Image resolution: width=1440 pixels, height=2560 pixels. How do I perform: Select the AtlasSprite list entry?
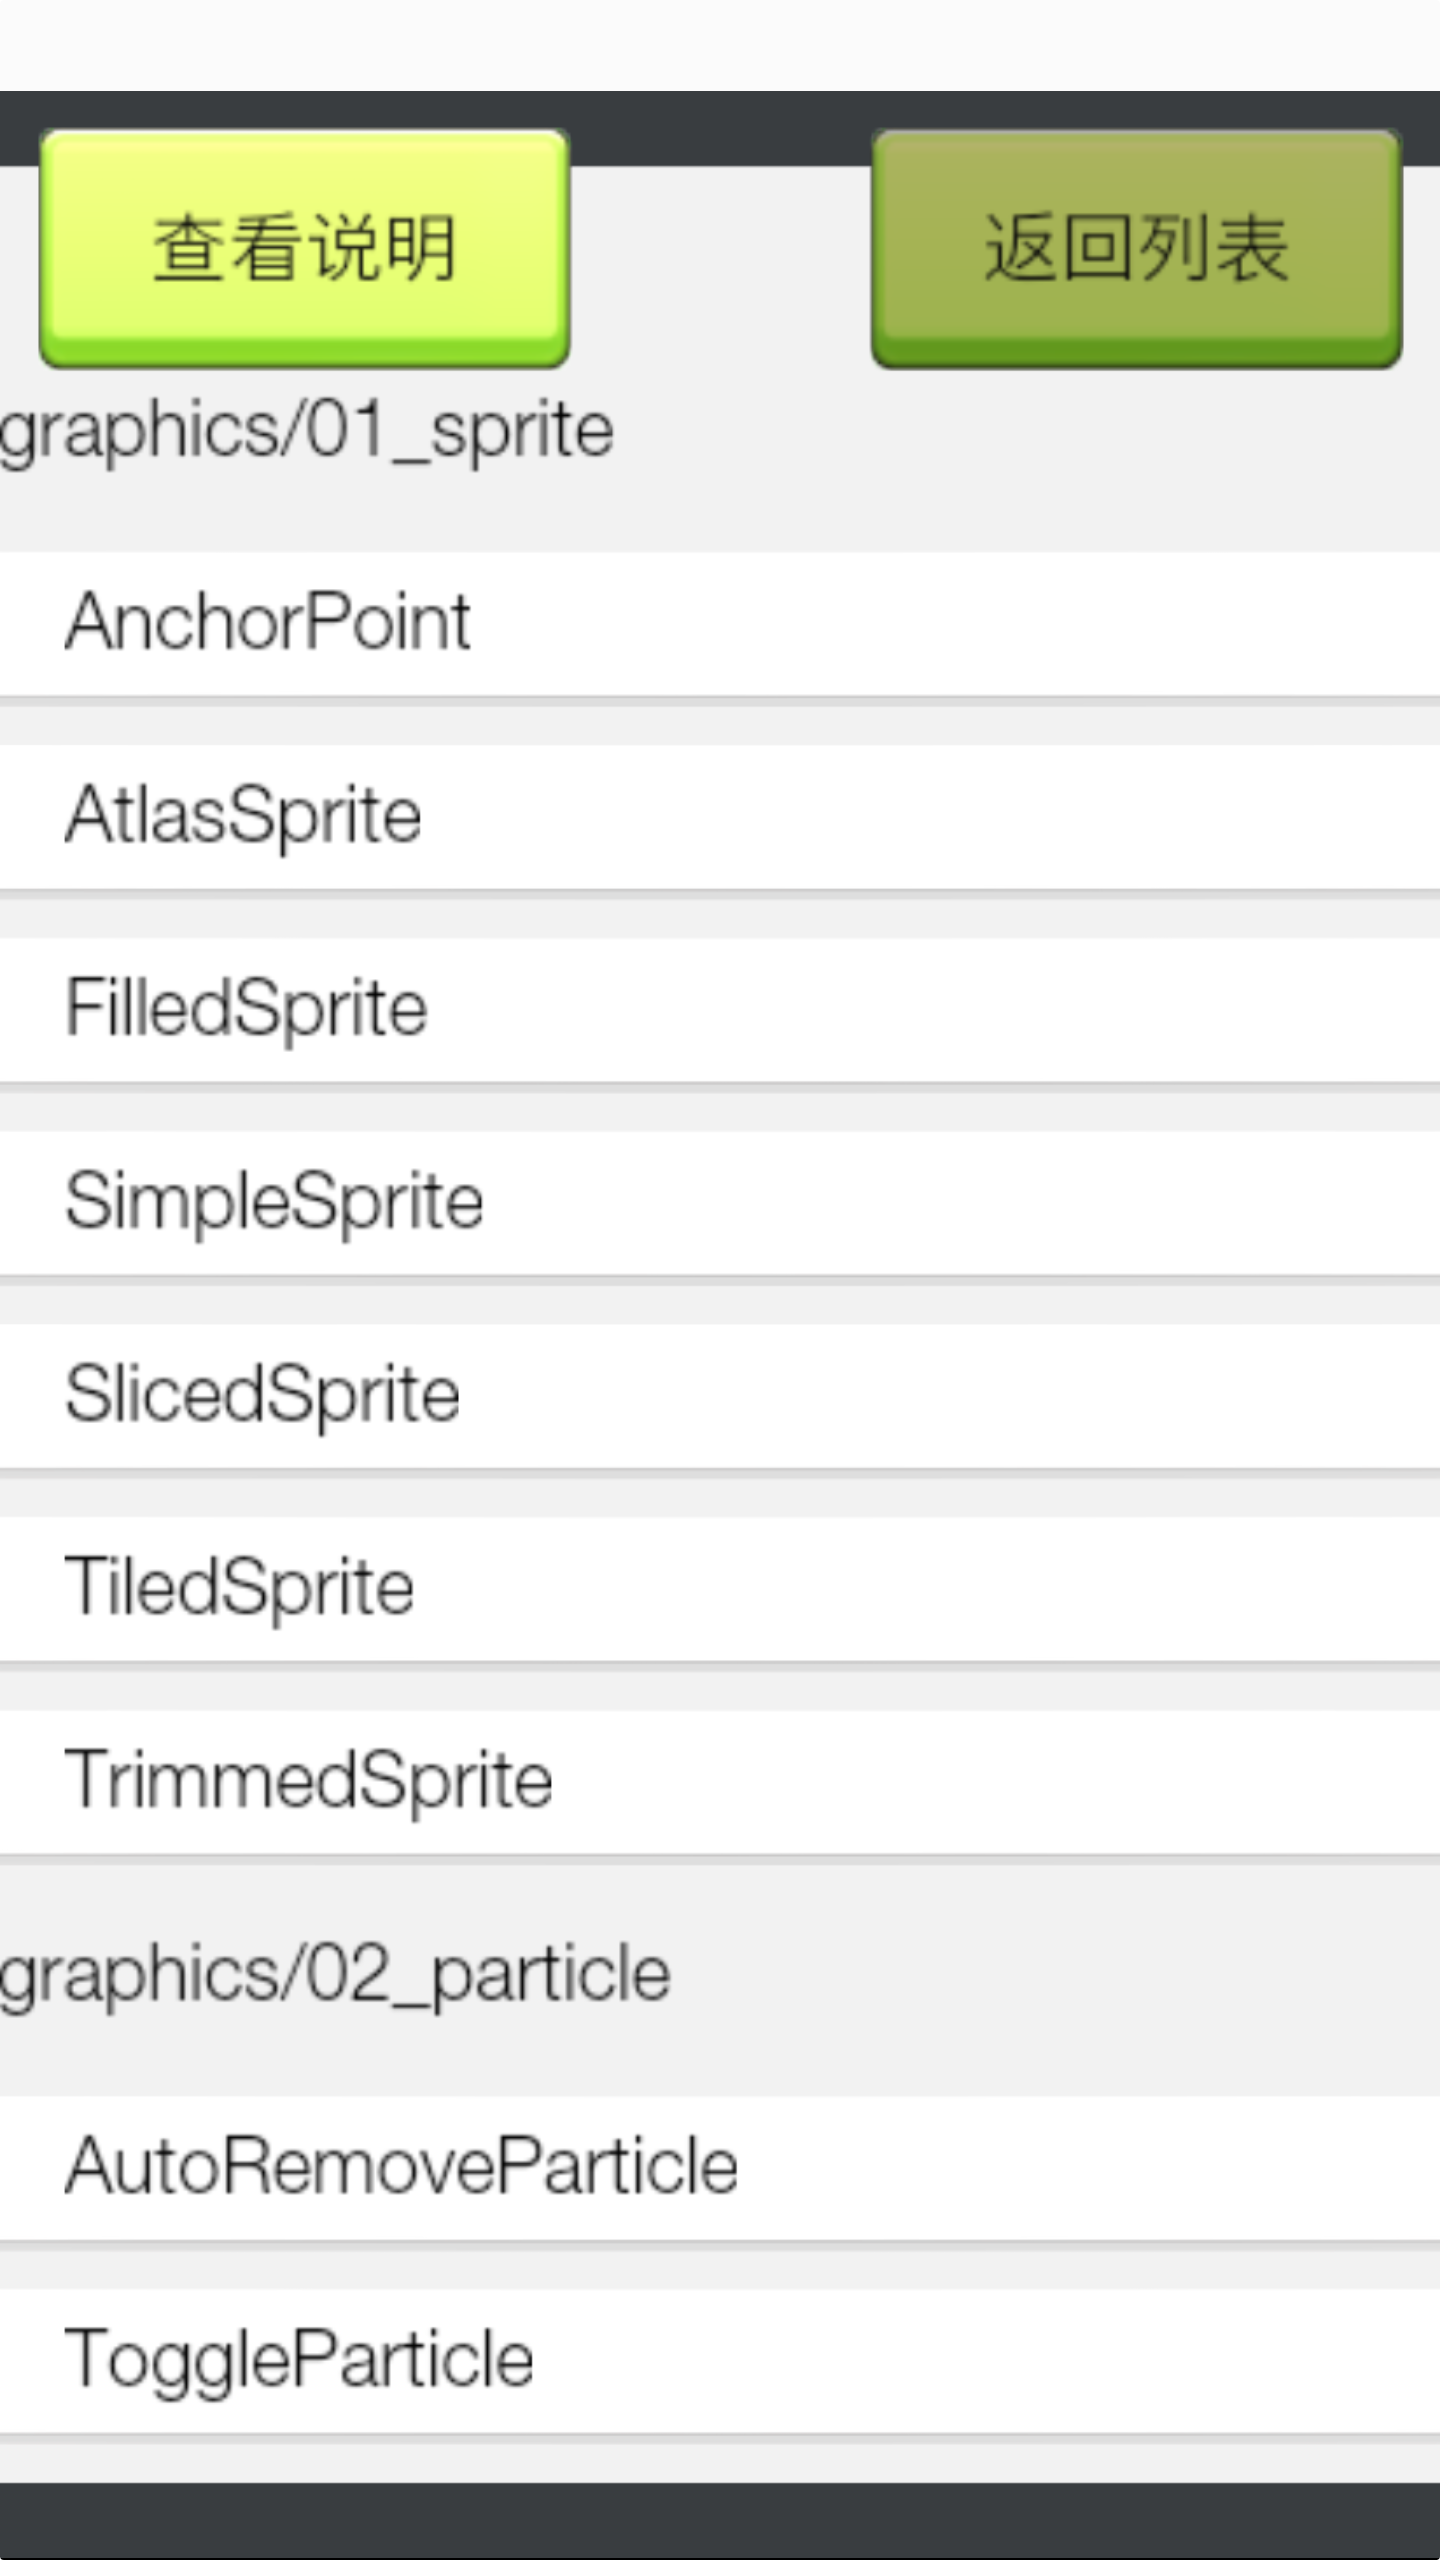pyautogui.click(x=244, y=816)
